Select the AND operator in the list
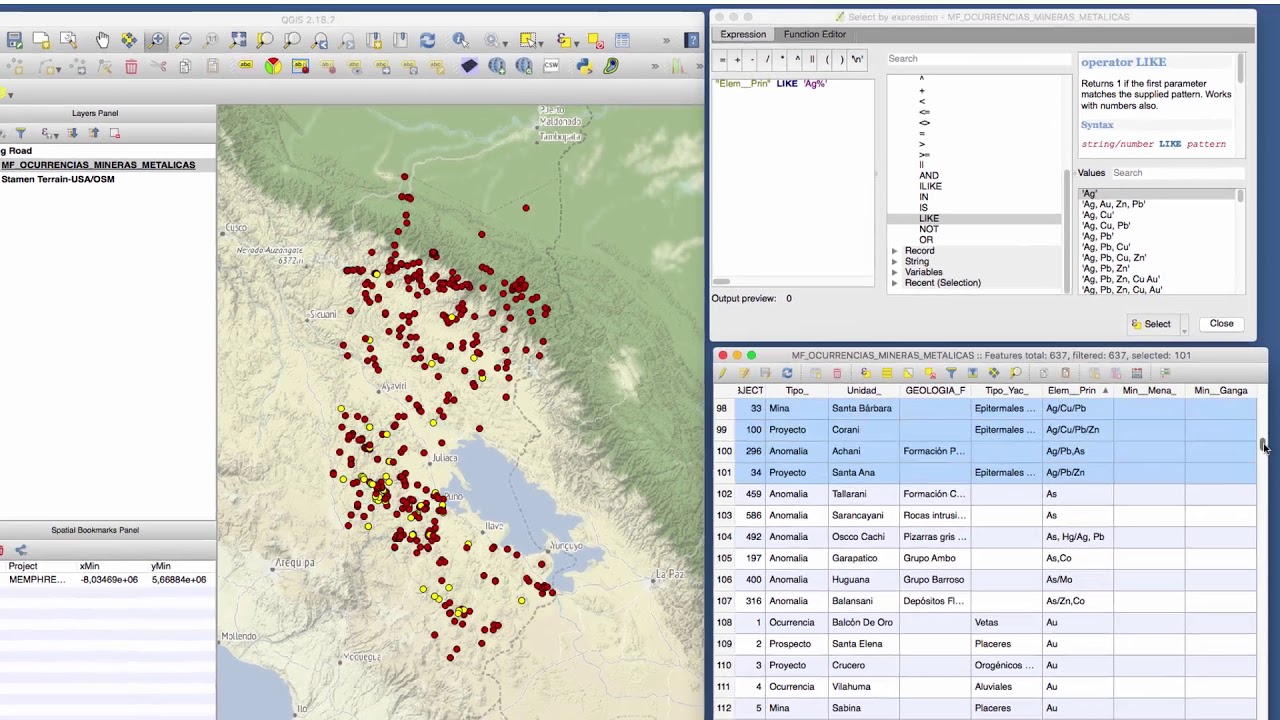The image size is (1280, 720). (x=929, y=175)
